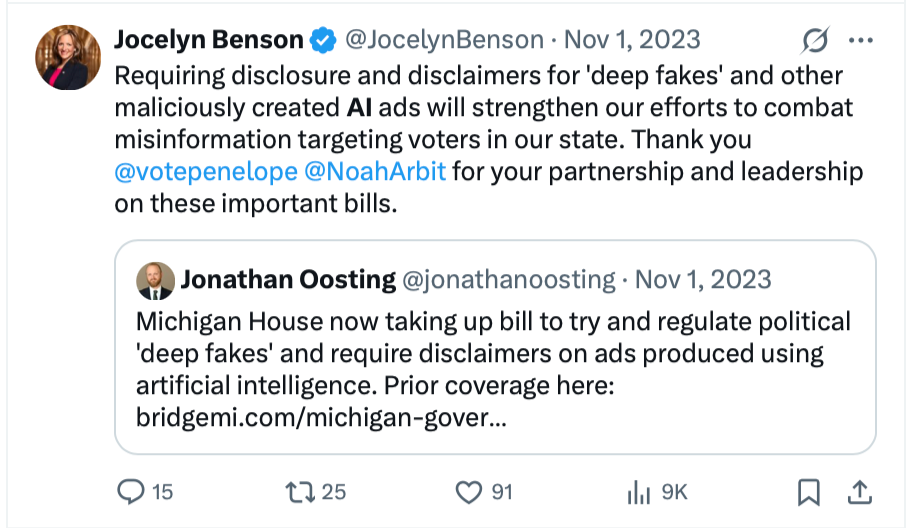Open the Grok circle-slash icon
Image resolution: width=906 pixels, height=528 pixels.
pyautogui.click(x=815, y=41)
